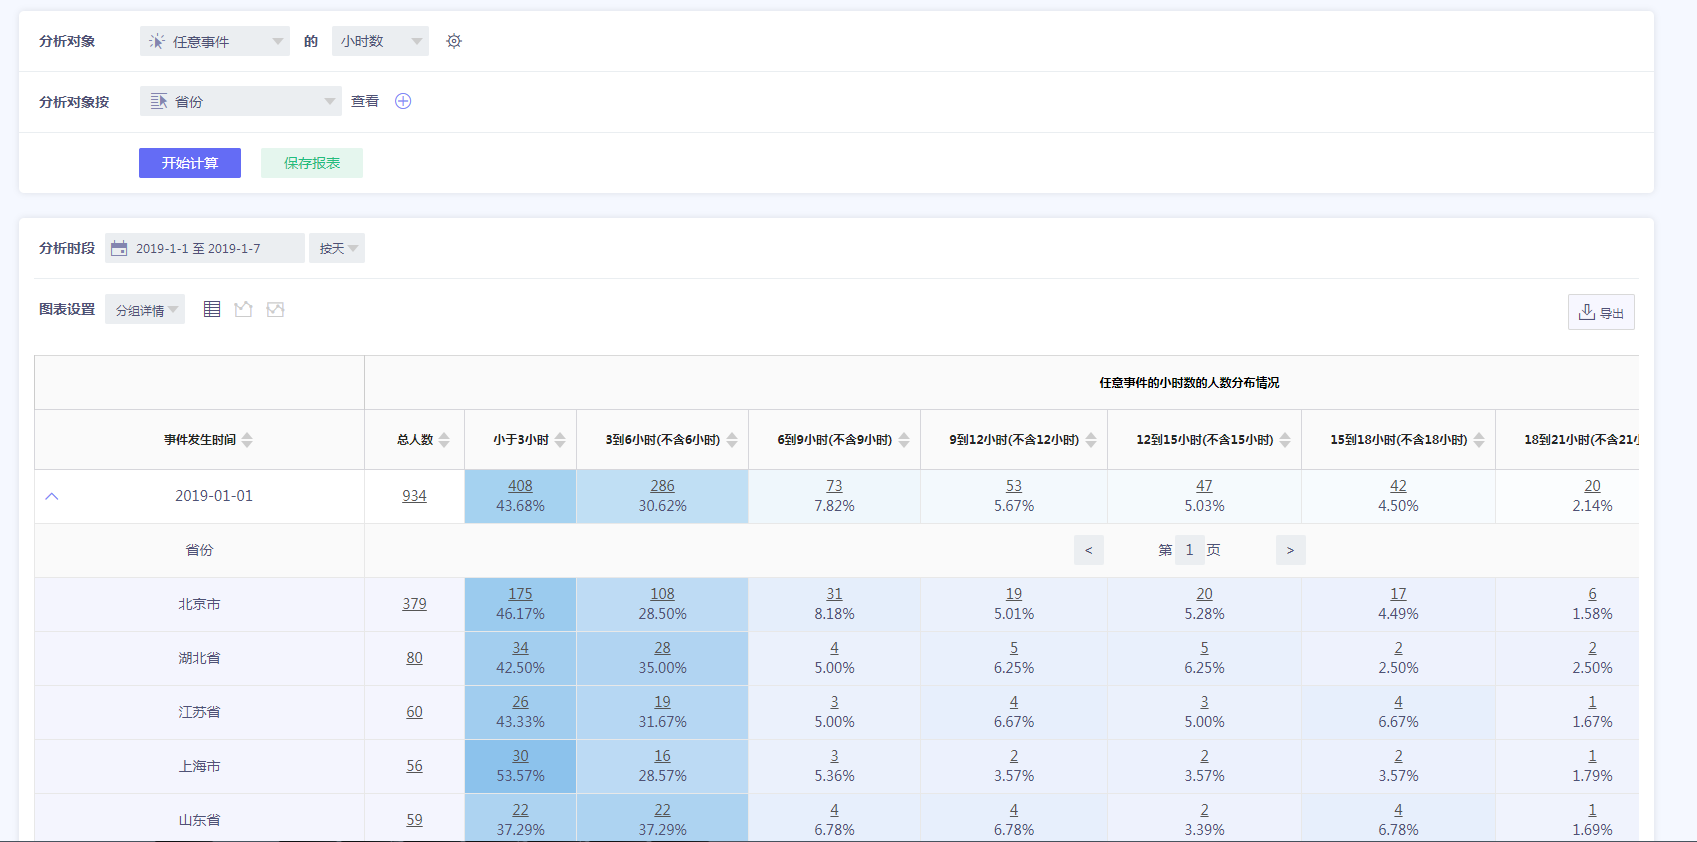Open the 分组详情 chart setting dropdown

coord(145,310)
